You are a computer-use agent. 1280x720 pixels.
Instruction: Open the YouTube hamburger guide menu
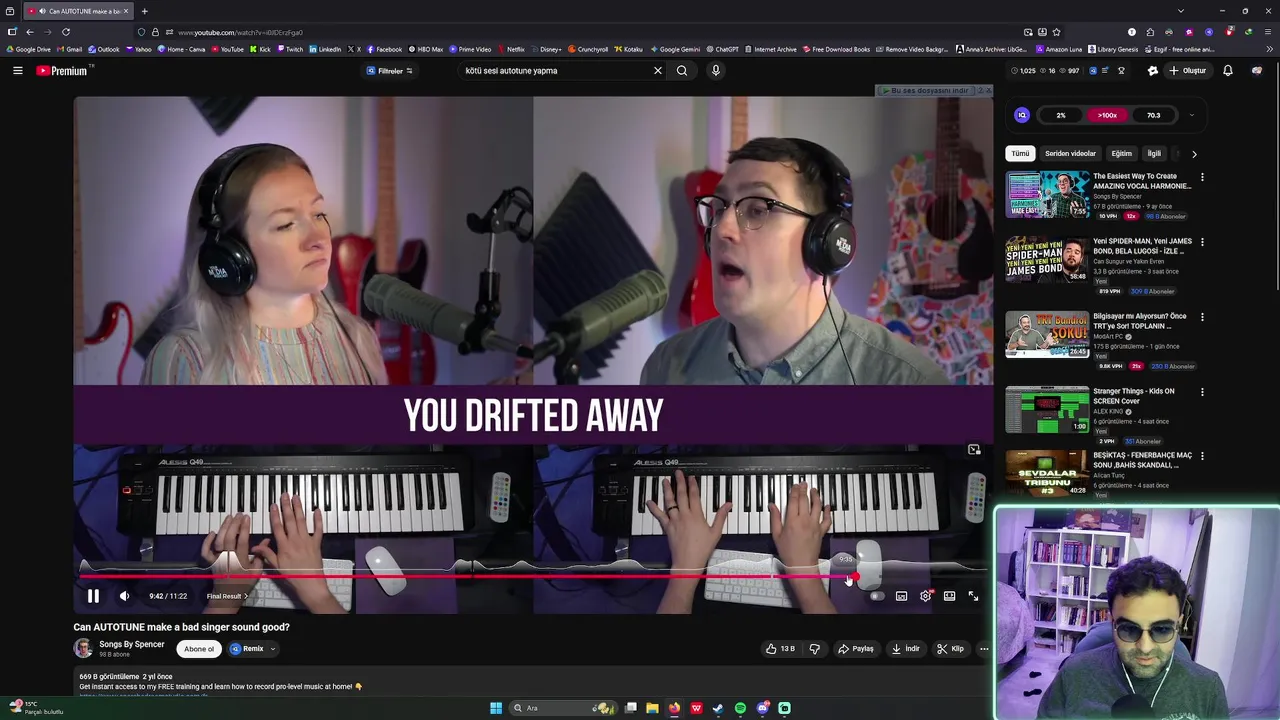pyautogui.click(x=17, y=70)
